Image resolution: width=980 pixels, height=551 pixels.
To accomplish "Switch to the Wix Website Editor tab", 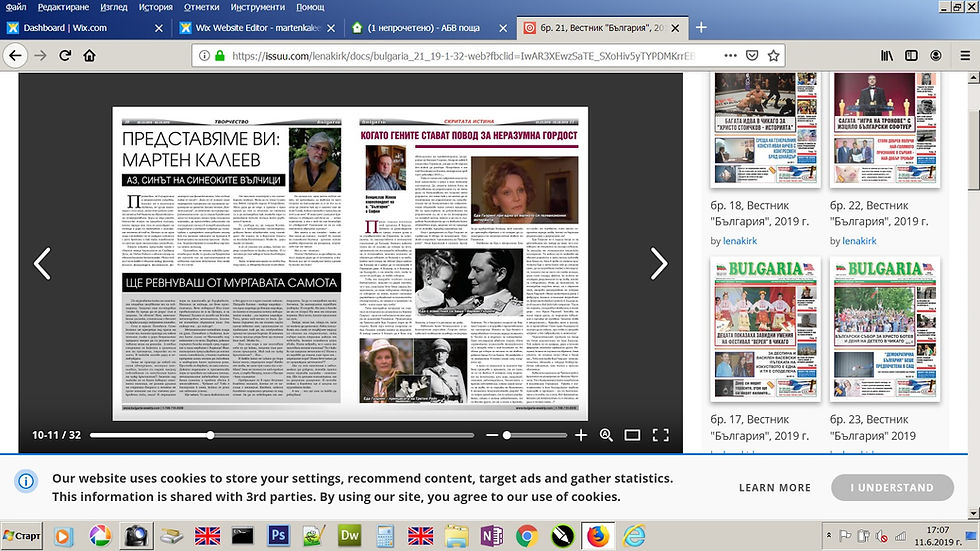I will (258, 27).
